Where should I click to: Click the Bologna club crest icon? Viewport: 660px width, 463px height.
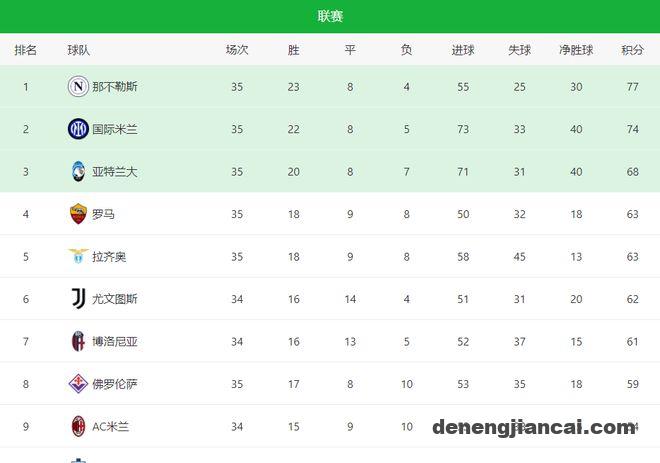click(x=78, y=341)
